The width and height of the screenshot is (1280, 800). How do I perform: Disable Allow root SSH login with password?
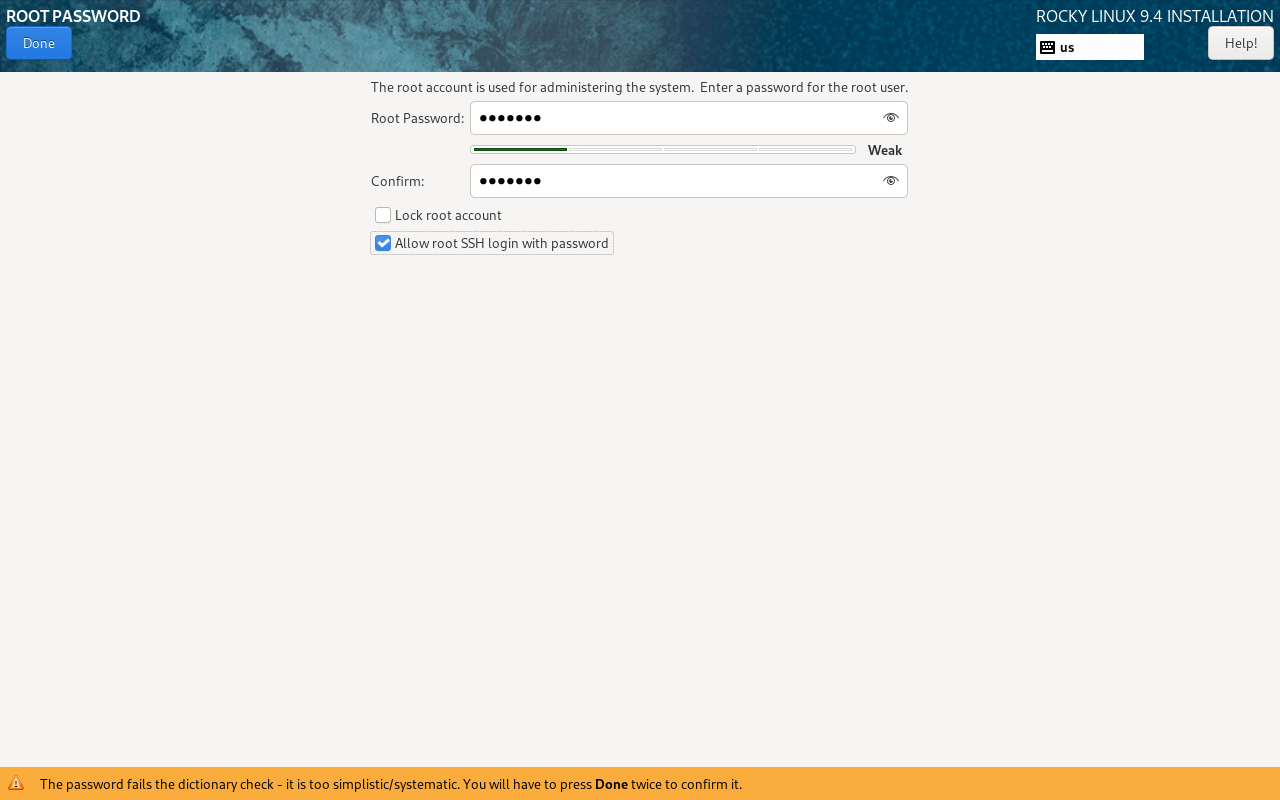383,242
